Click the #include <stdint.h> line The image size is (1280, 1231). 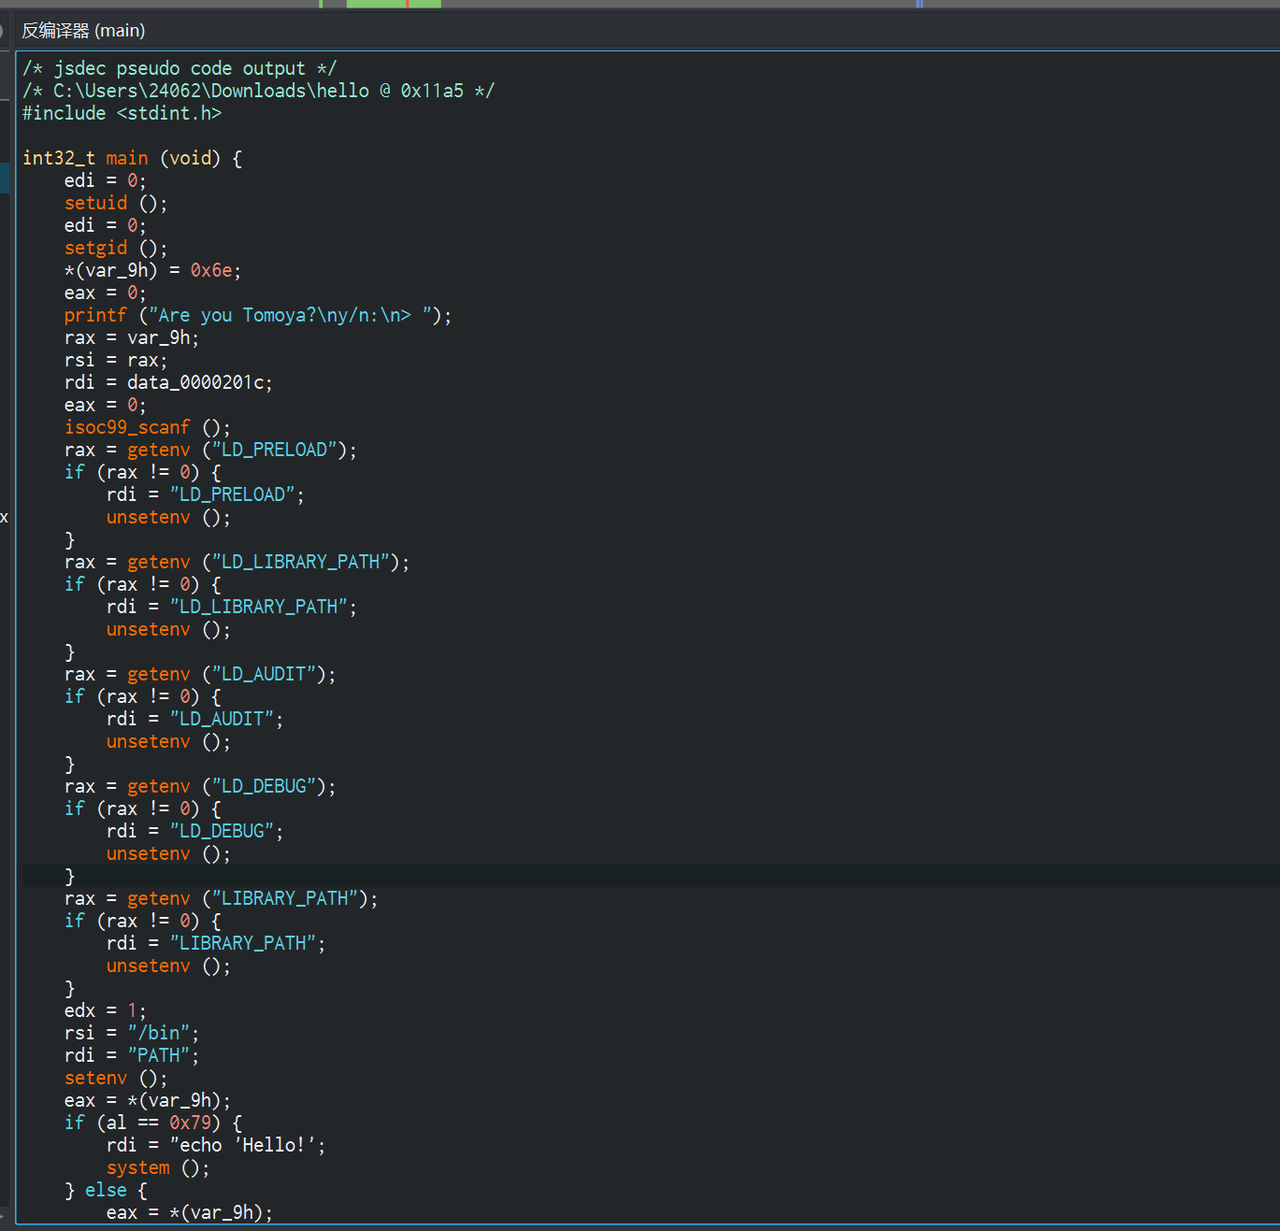[122, 113]
